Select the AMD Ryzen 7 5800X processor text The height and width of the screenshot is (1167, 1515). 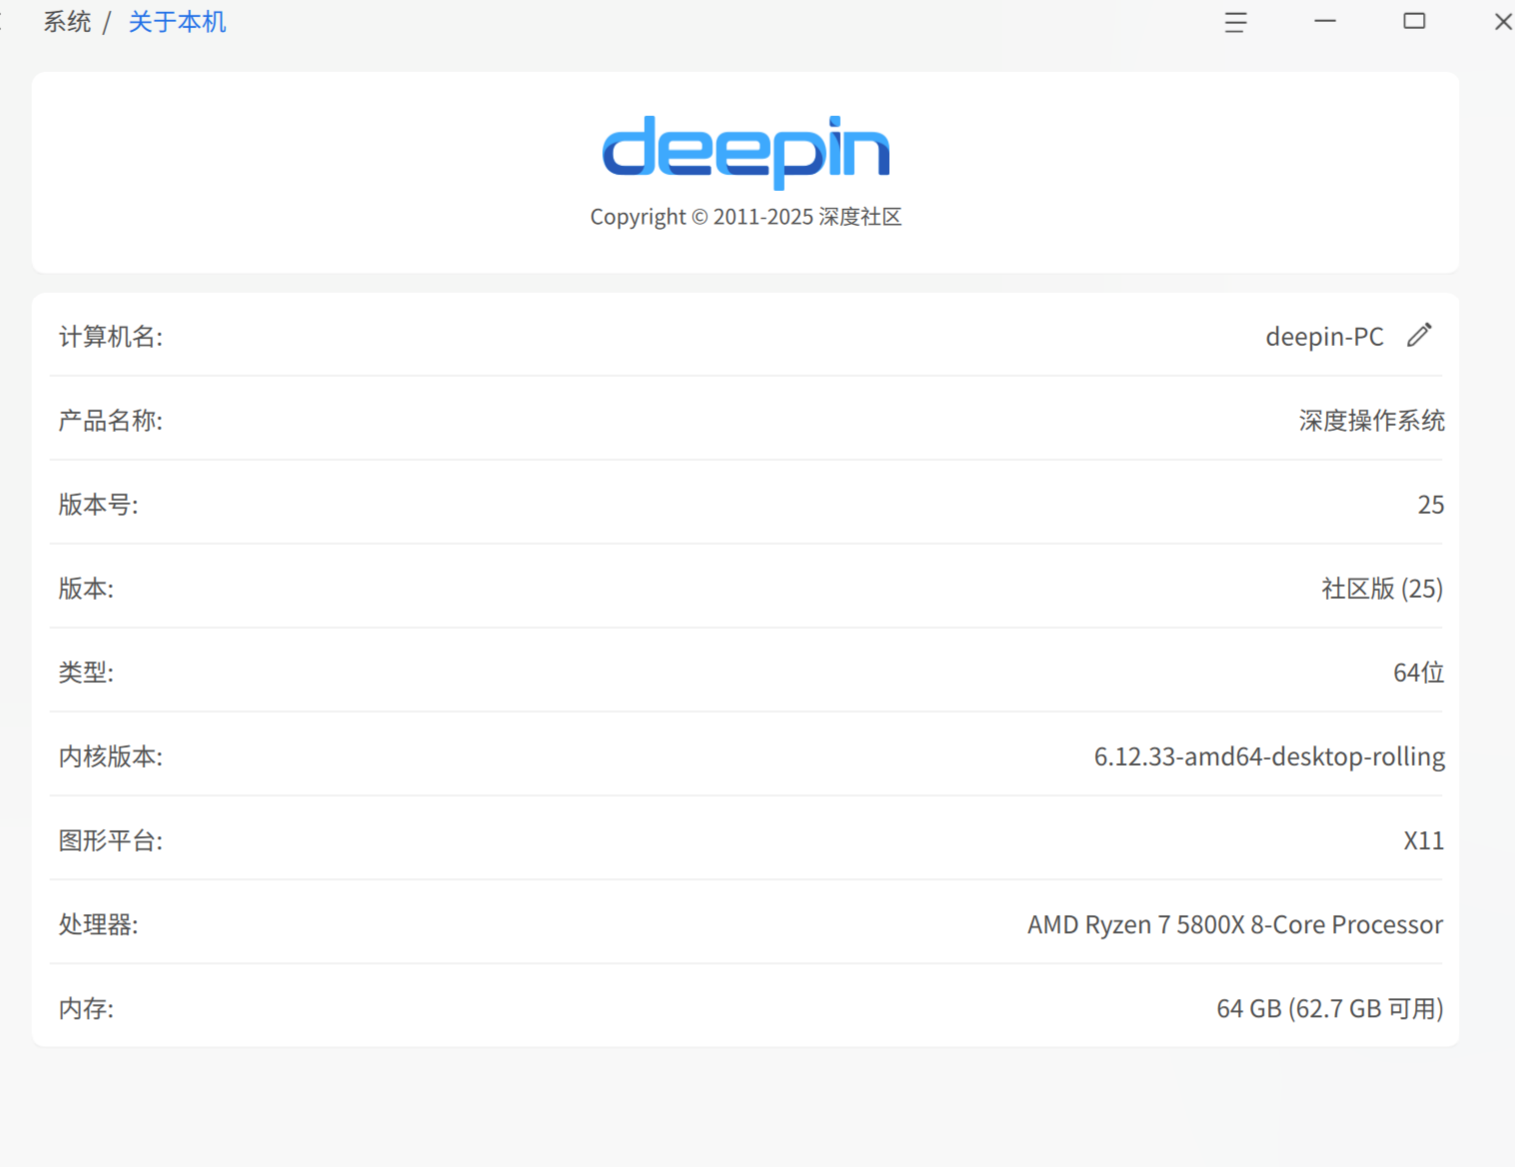pyautogui.click(x=1235, y=925)
